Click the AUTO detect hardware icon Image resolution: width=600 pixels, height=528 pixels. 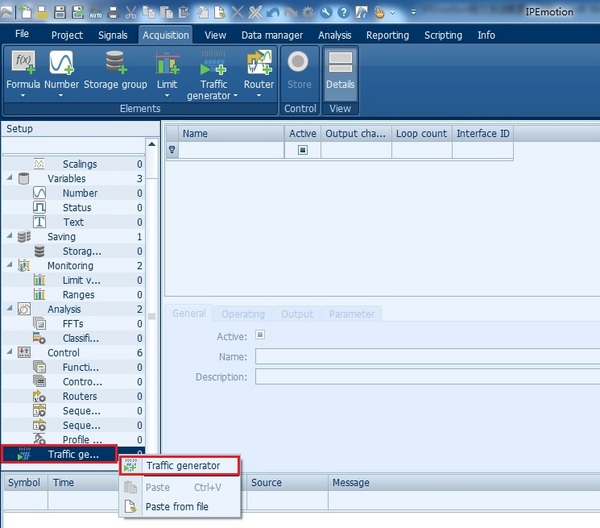95,13
